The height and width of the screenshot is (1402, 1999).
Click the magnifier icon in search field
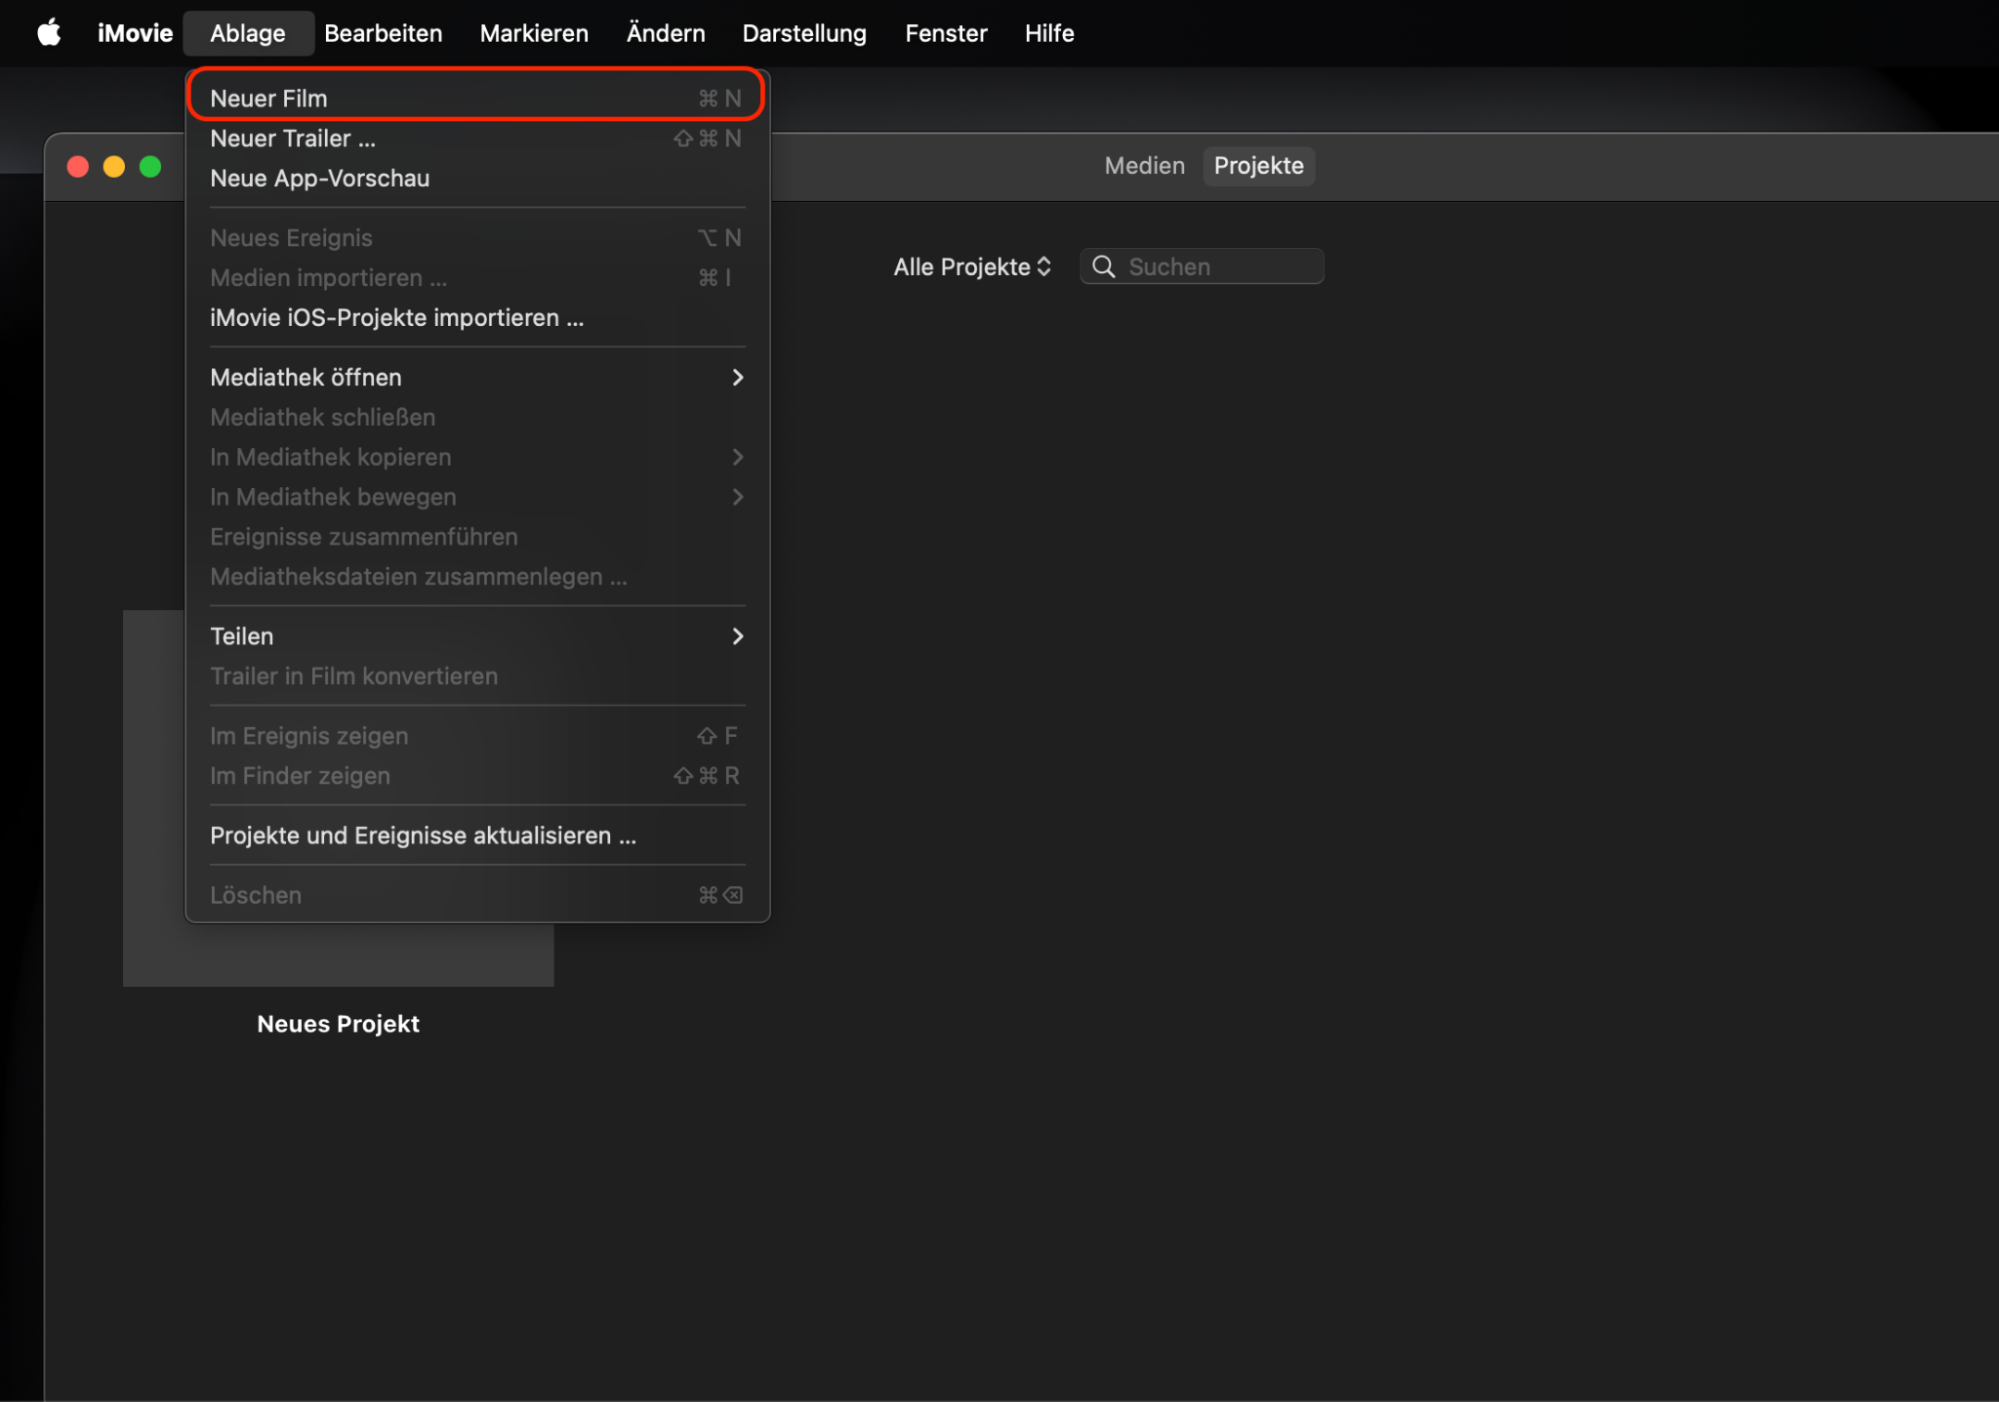click(1103, 267)
